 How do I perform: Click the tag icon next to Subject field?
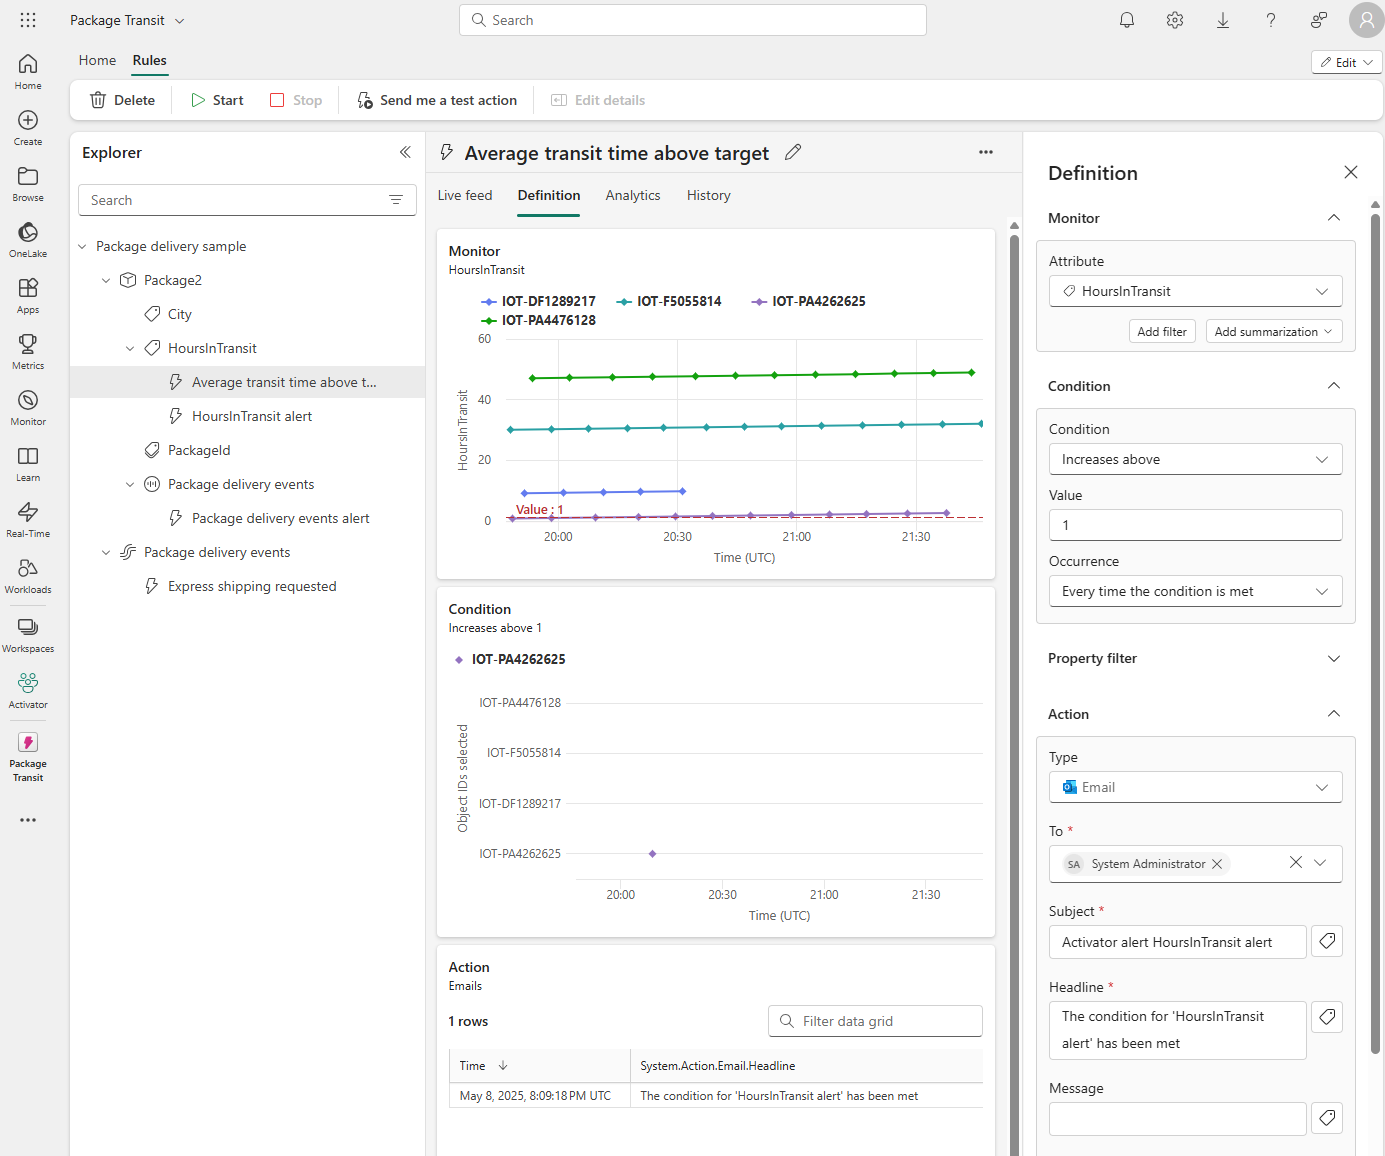point(1327,941)
